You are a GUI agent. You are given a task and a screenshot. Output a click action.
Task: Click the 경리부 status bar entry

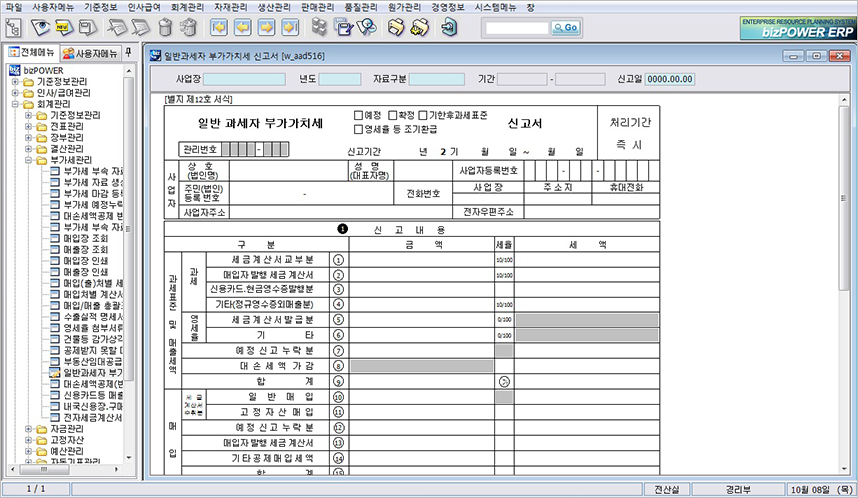pos(738,489)
